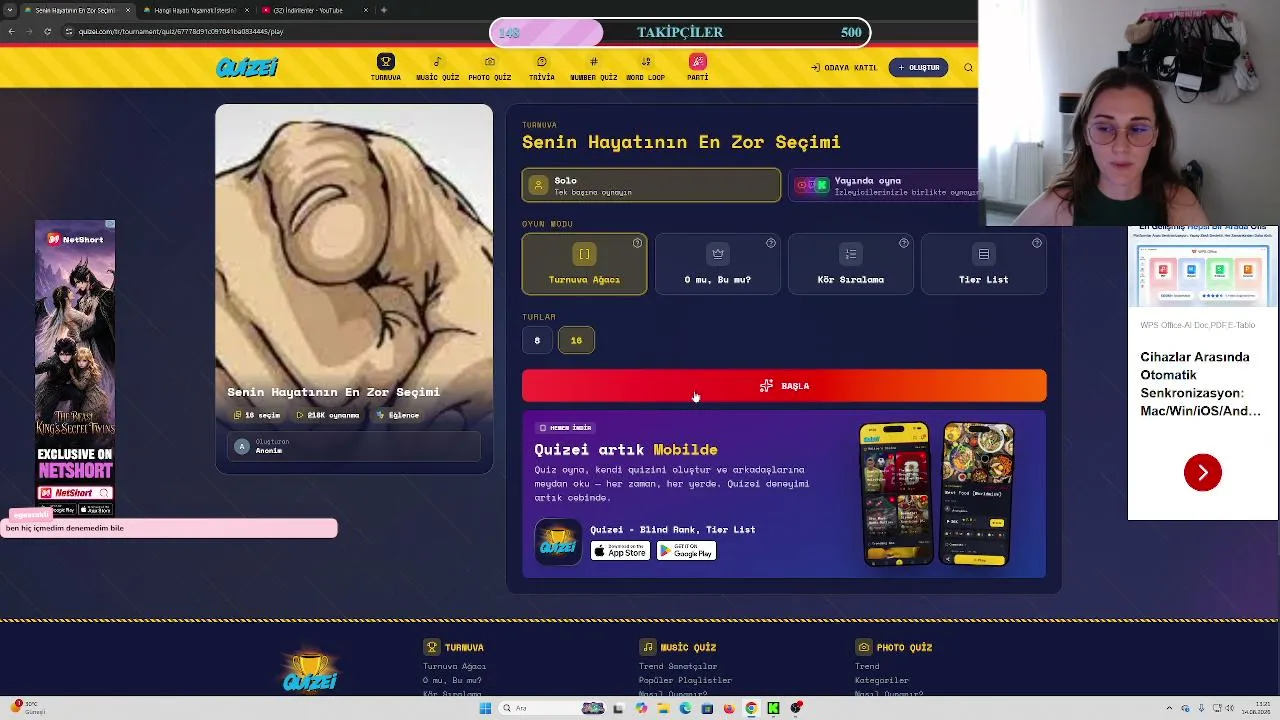This screenshot has height=720, width=1280.
Task: Open the Turnuva trophy icon in navbar
Action: tap(386, 62)
